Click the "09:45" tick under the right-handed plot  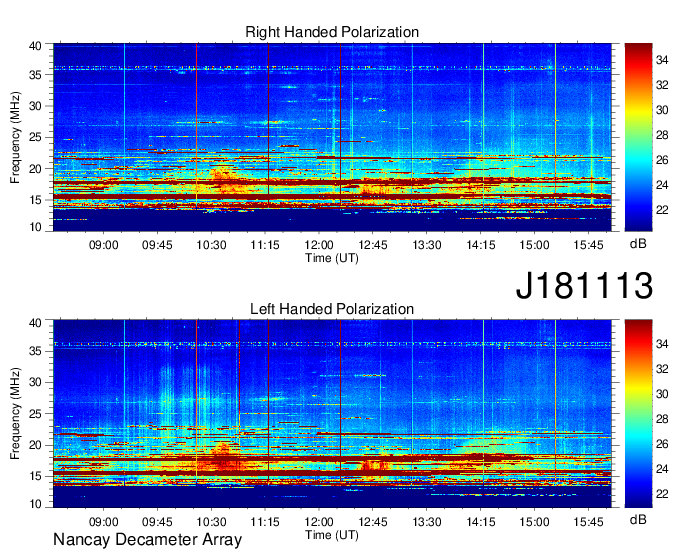pos(157,245)
